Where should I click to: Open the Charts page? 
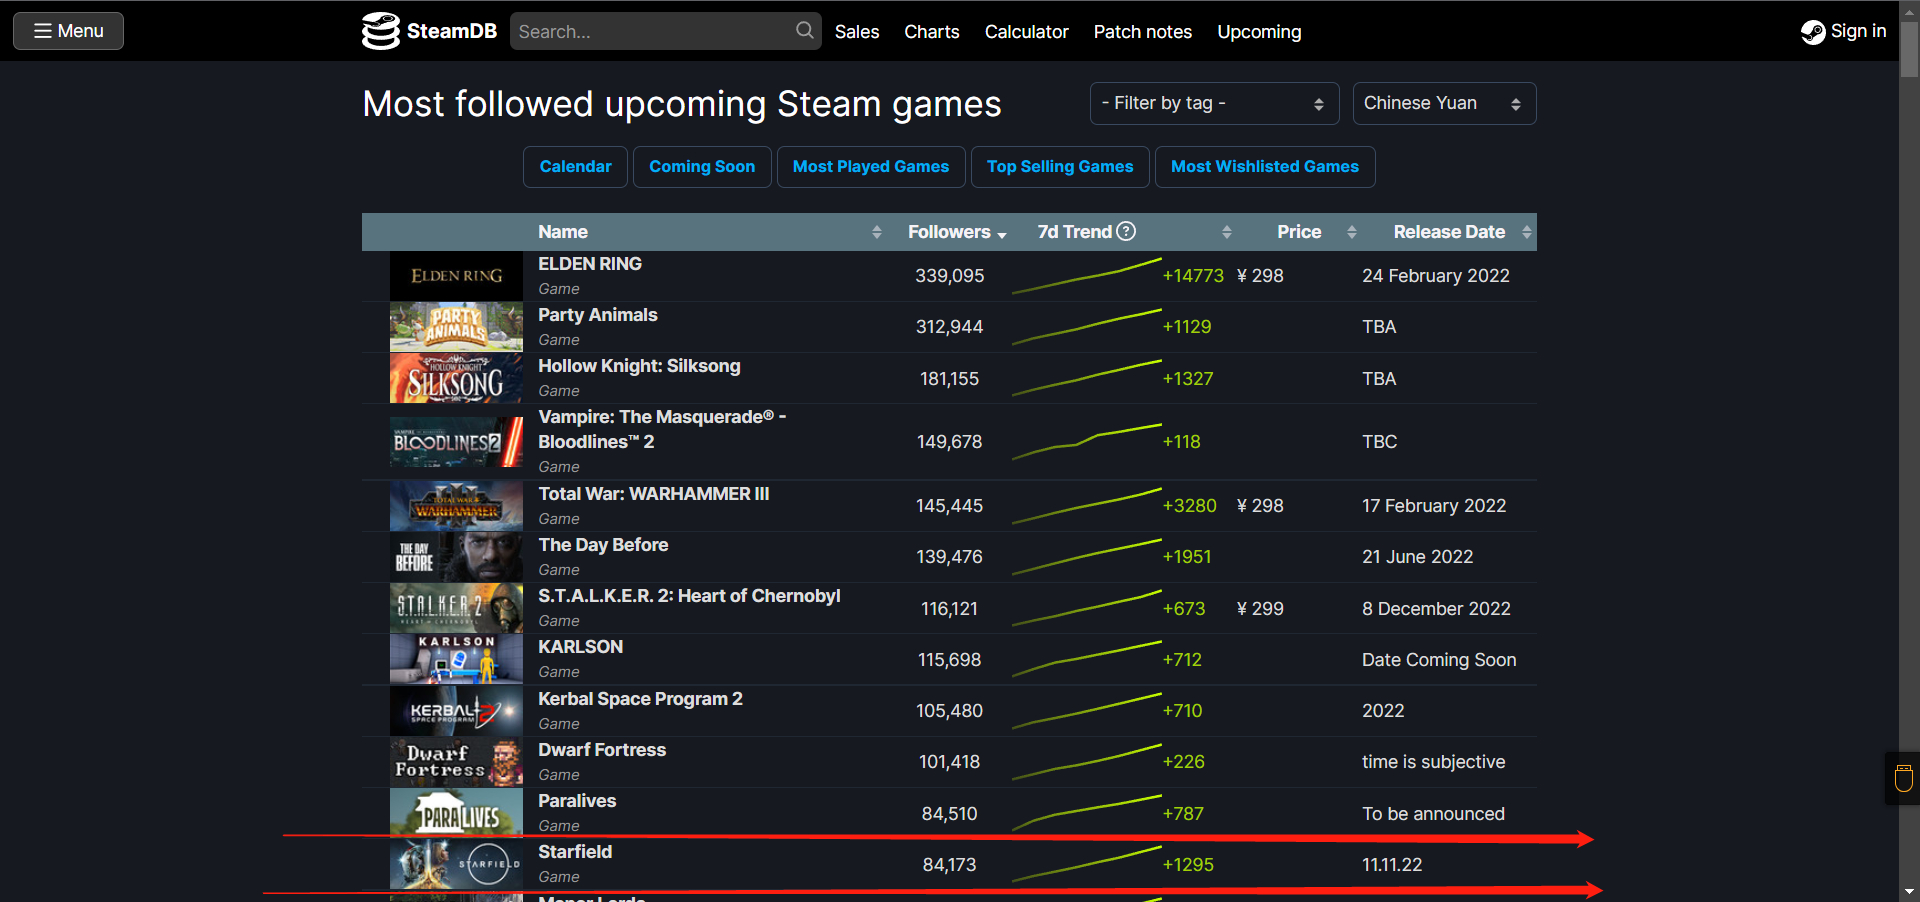[932, 32]
